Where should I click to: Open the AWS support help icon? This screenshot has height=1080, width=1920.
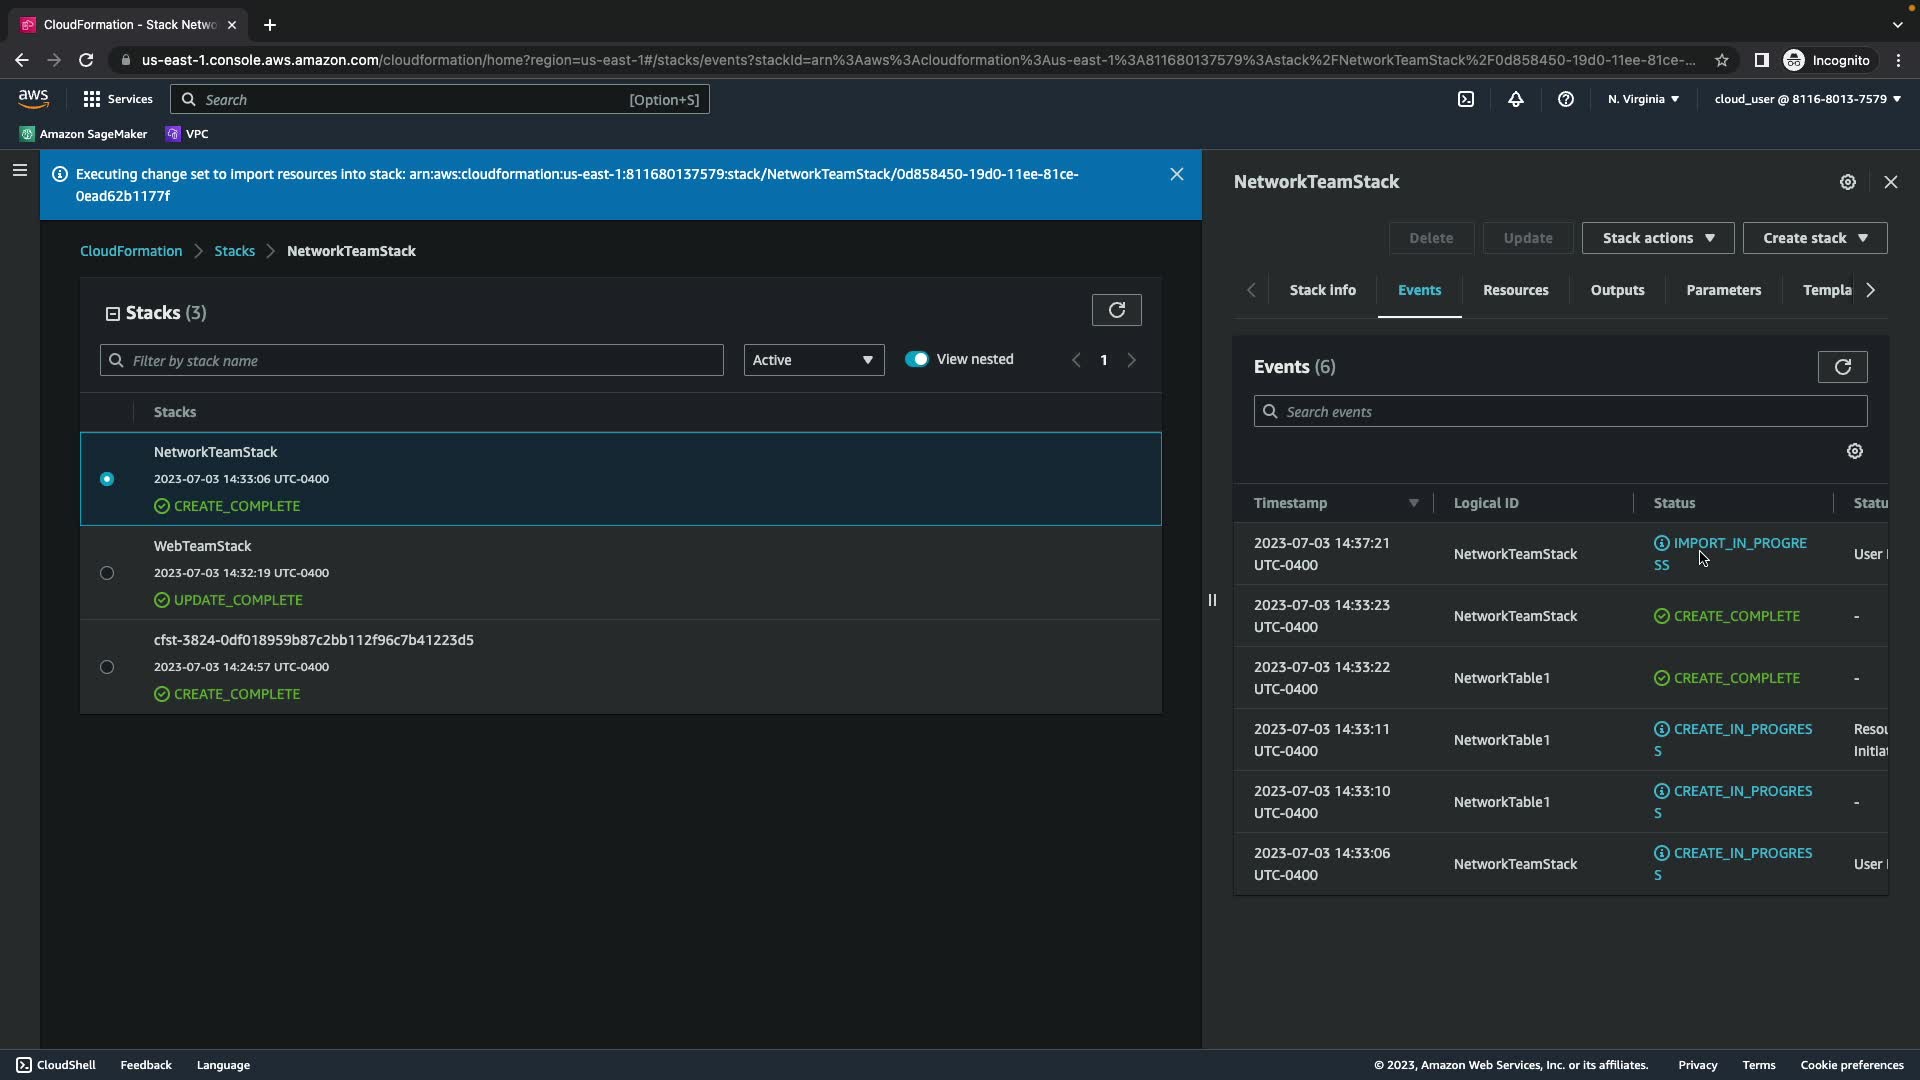click(1566, 99)
